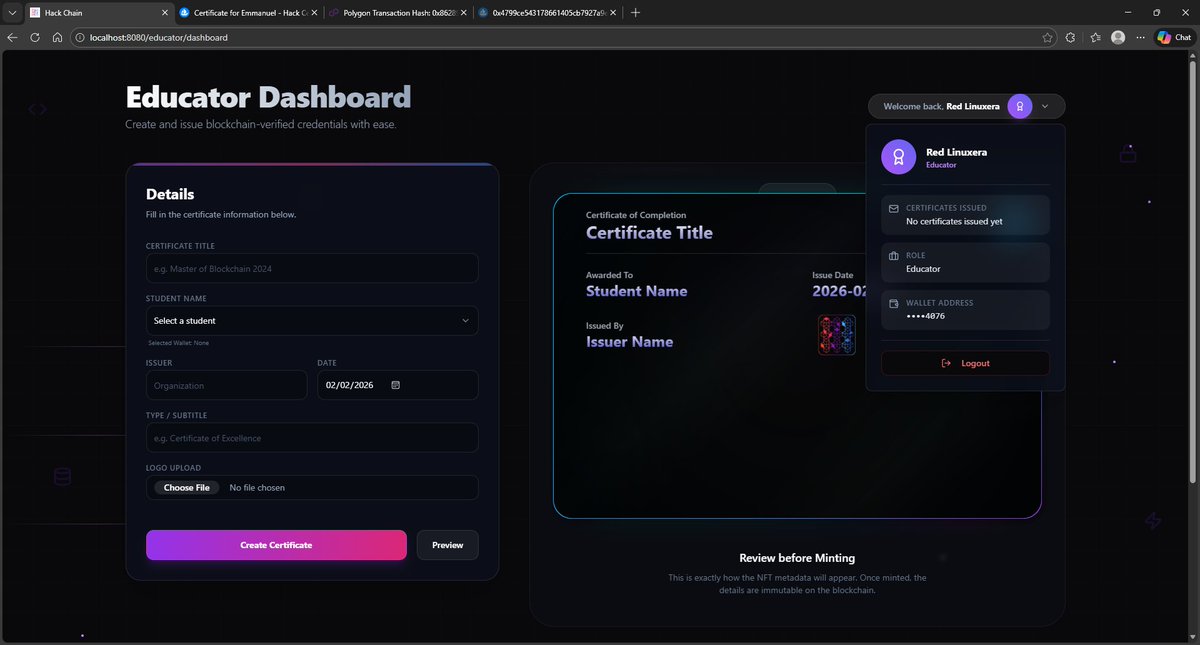Open browser extensions puzzle icon
This screenshot has height=645, width=1200.
(x=1071, y=37)
